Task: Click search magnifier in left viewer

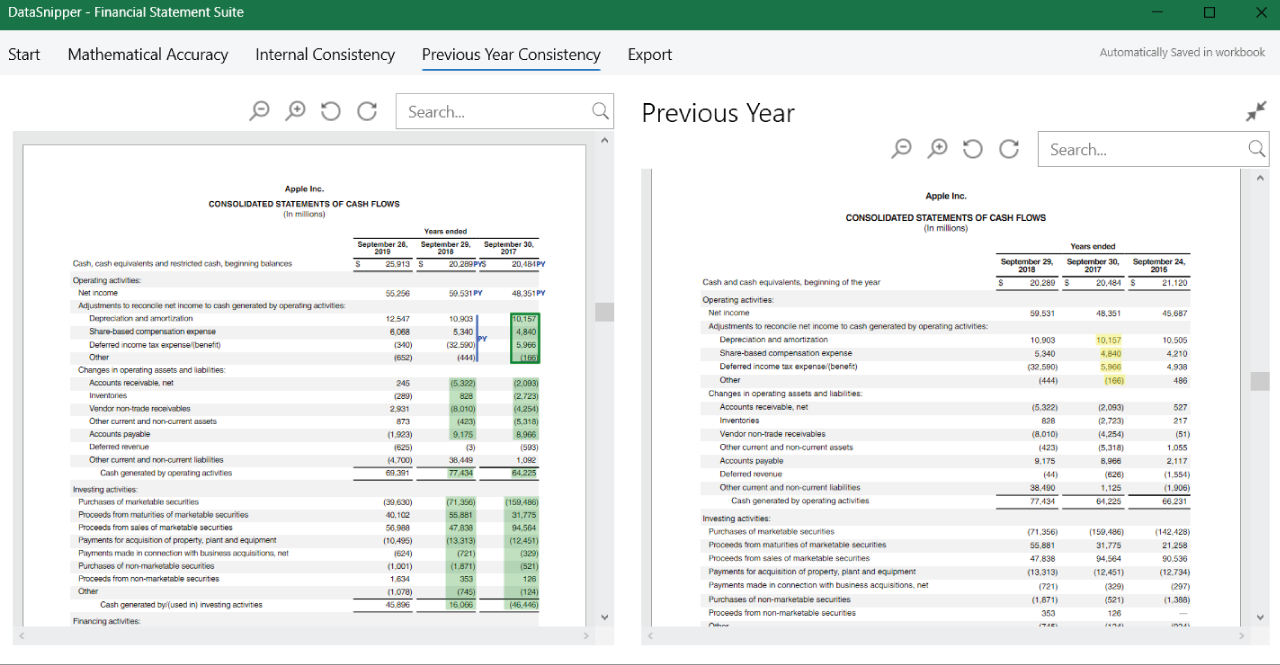Action: pyautogui.click(x=600, y=111)
